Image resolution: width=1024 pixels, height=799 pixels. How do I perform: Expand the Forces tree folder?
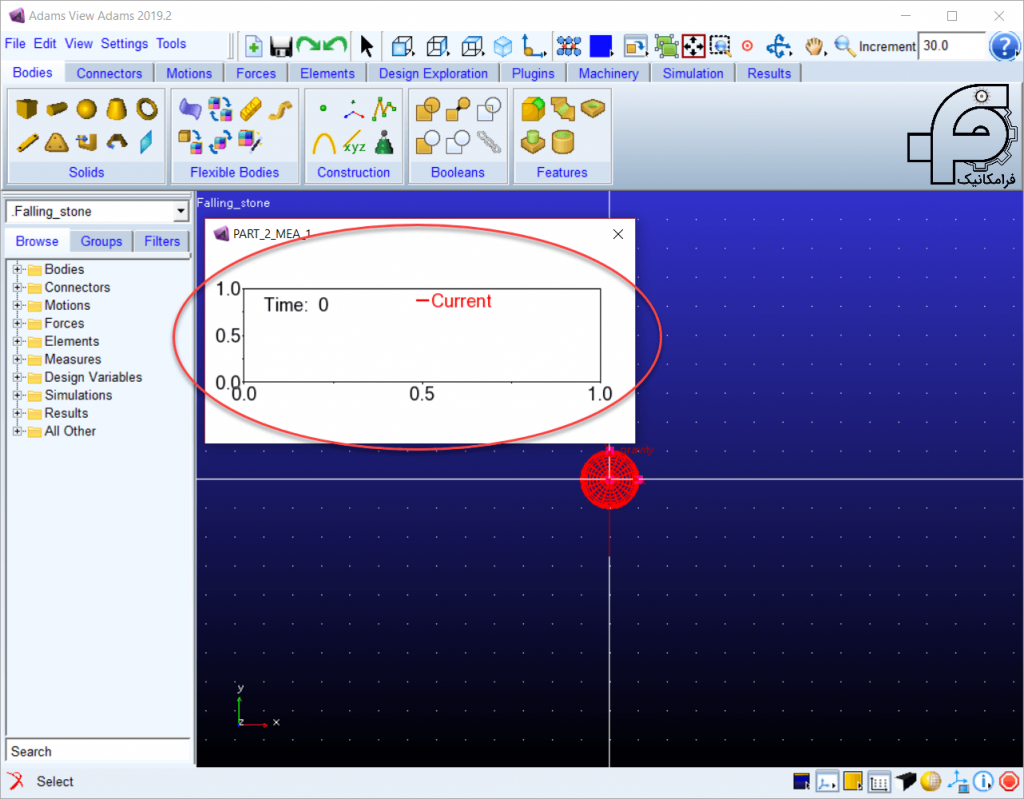[x=18, y=323]
